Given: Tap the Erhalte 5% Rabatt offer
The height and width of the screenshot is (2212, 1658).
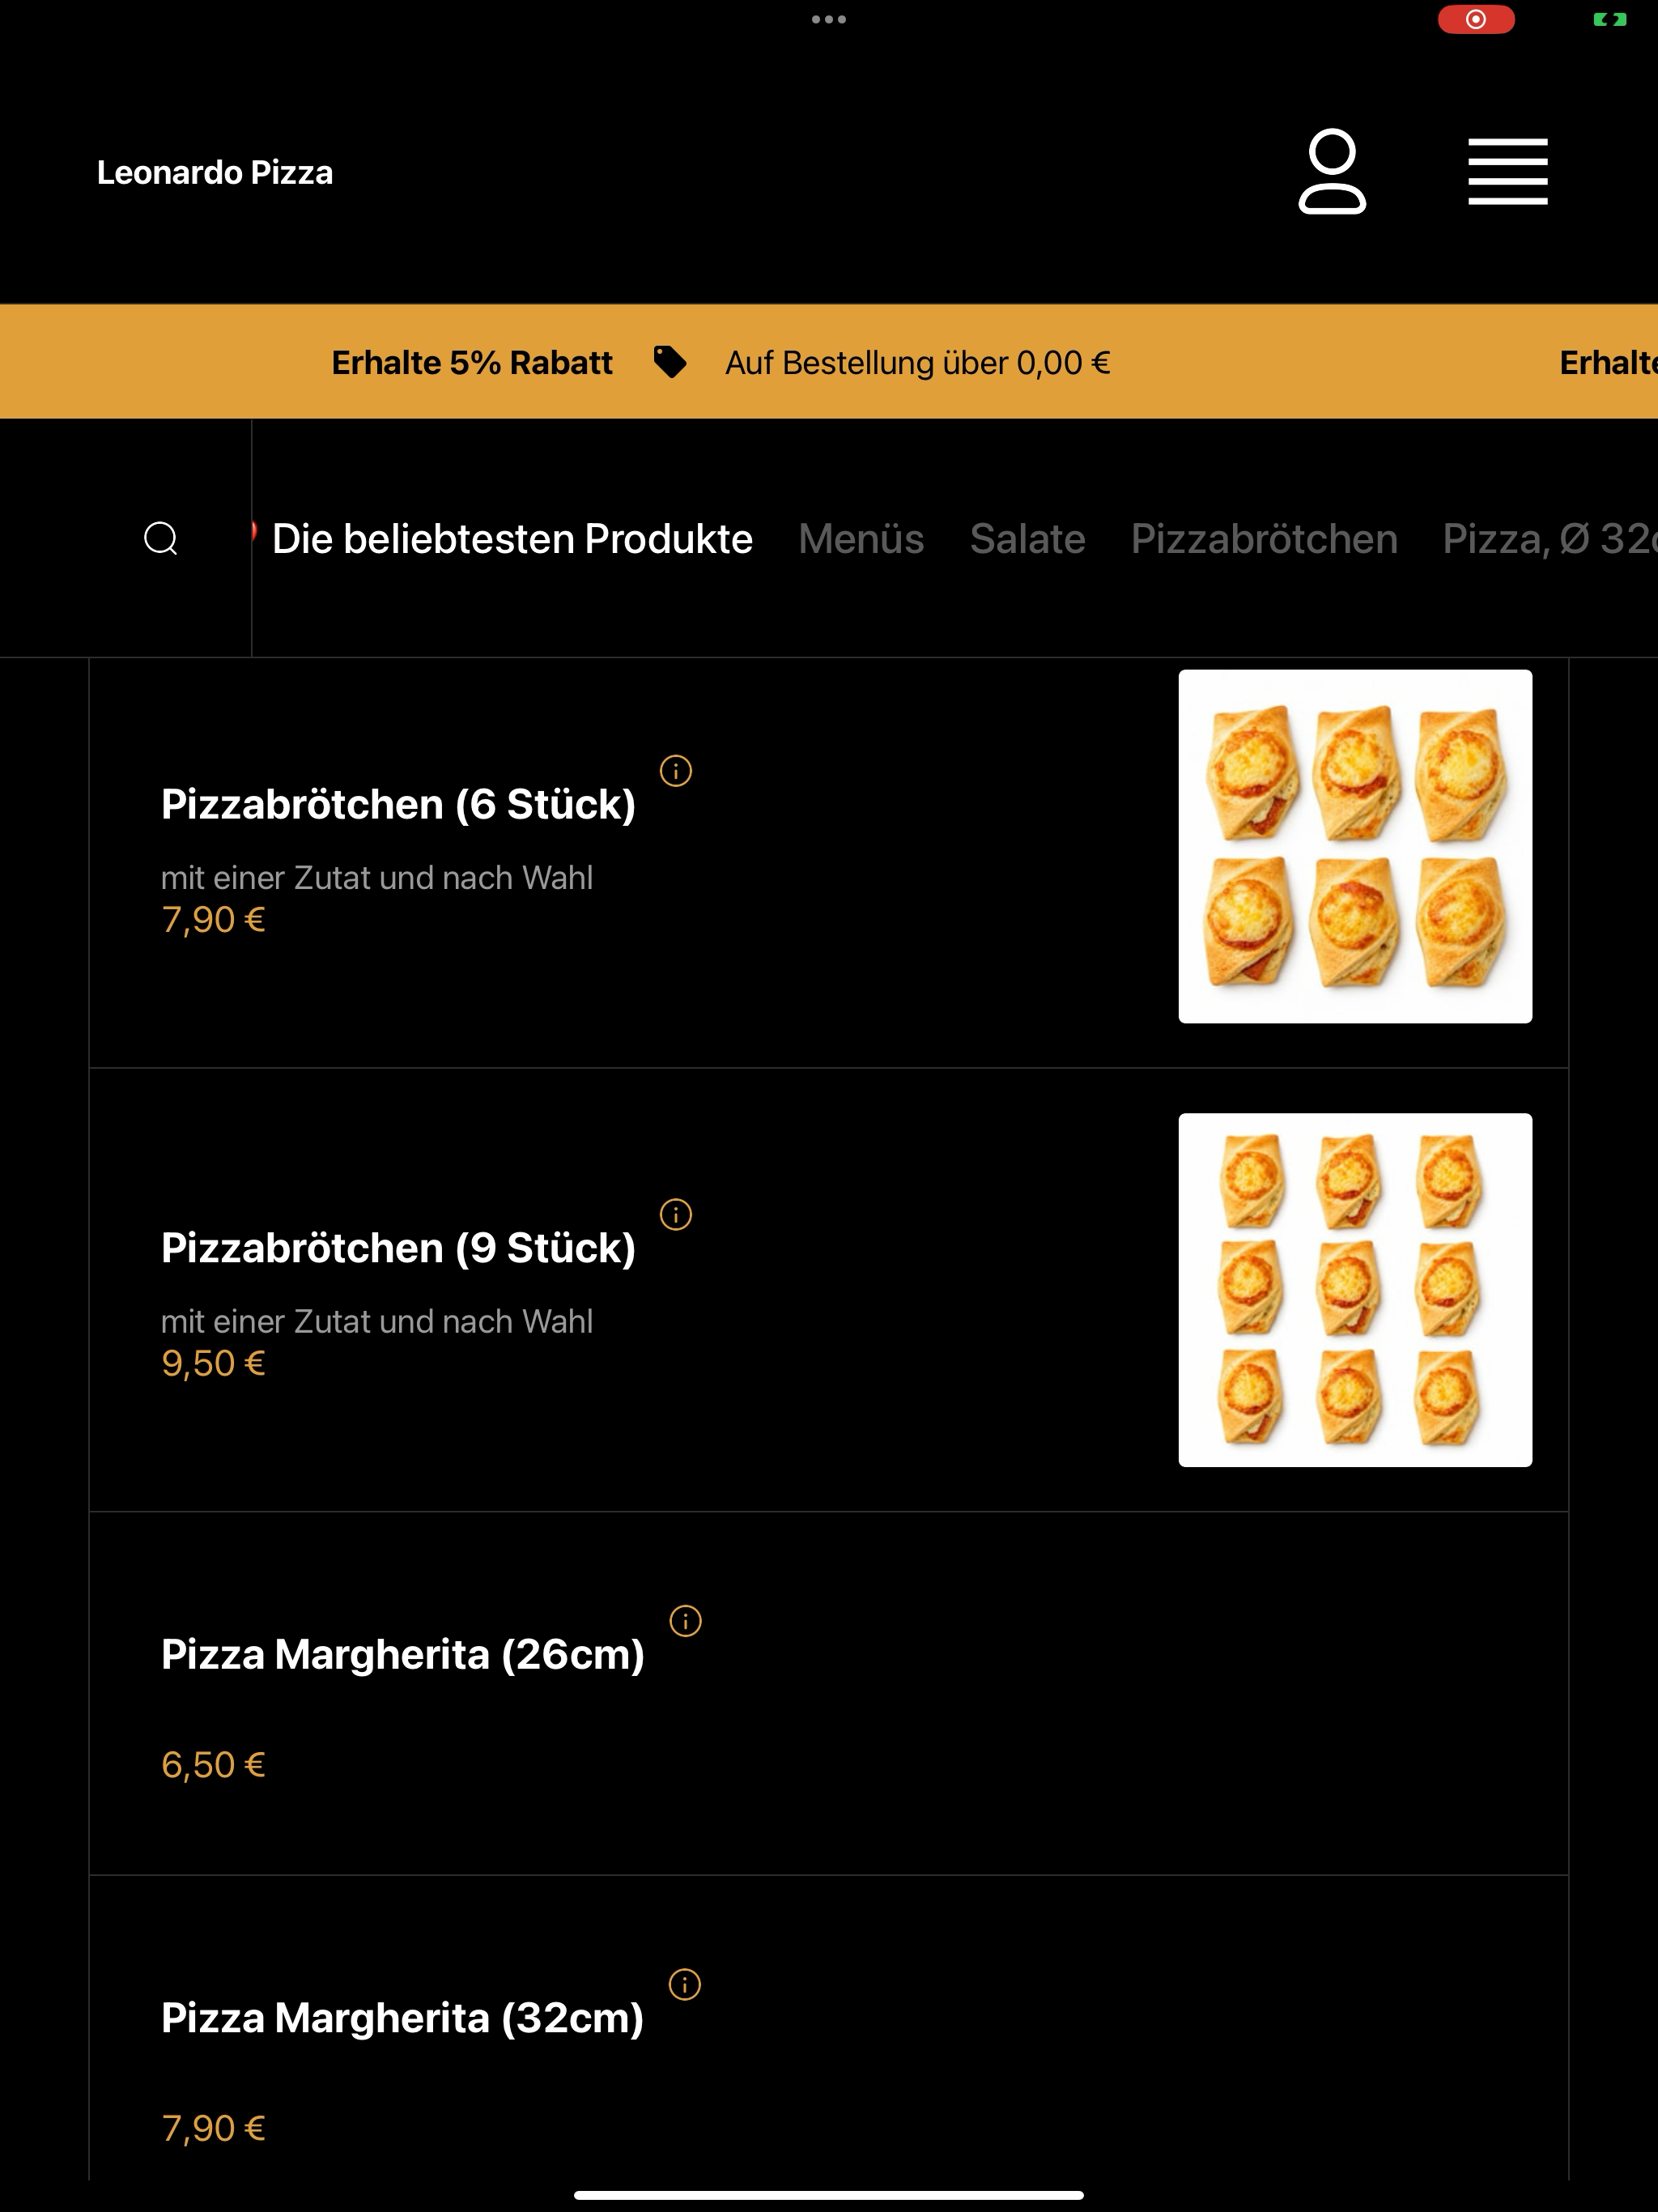Looking at the screenshot, I should point(472,362).
